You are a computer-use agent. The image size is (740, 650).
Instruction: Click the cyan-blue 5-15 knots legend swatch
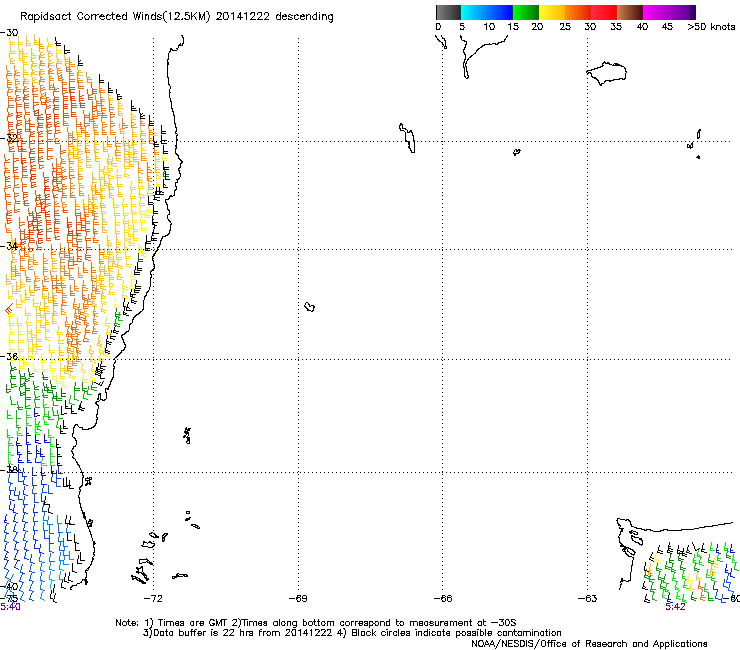(x=487, y=12)
